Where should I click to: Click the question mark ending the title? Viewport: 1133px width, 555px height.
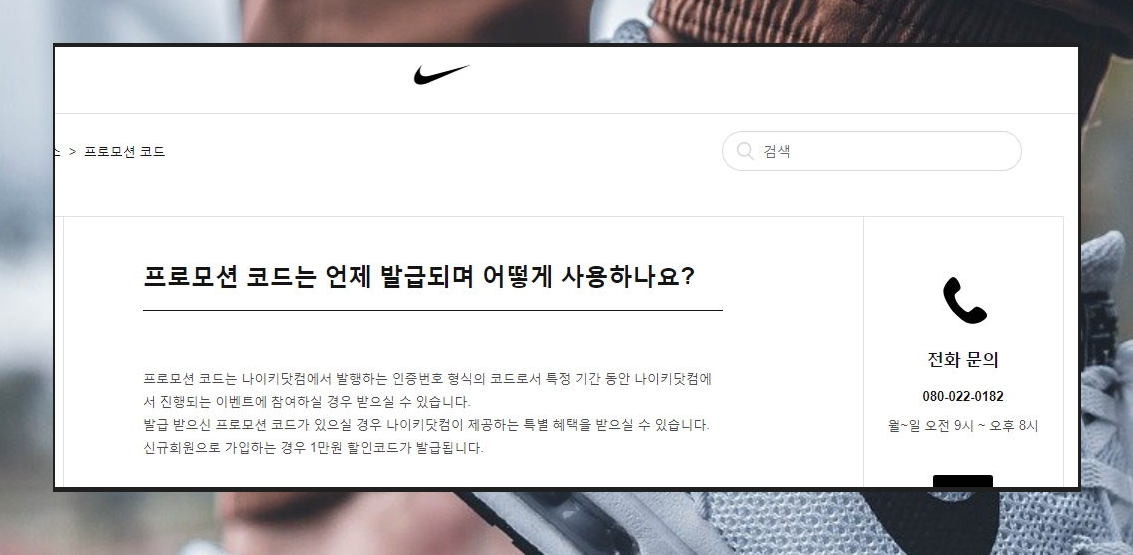[687, 277]
